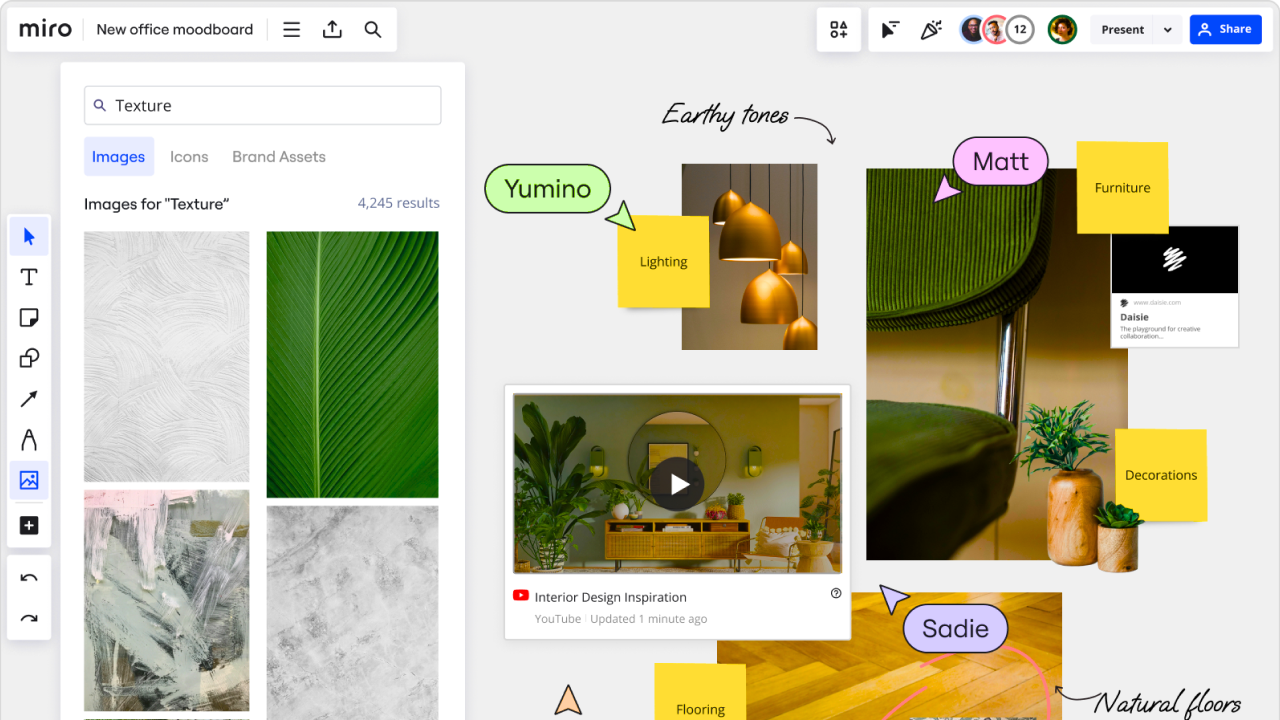Select the grey concrete texture thumbnail
The height and width of the screenshot is (720, 1280).
(352, 612)
